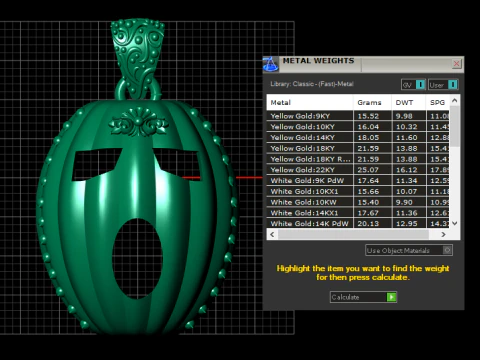Viewport: 480px width, 360px height.
Task: Click the Metal Weights flask icon
Action: tap(271, 64)
